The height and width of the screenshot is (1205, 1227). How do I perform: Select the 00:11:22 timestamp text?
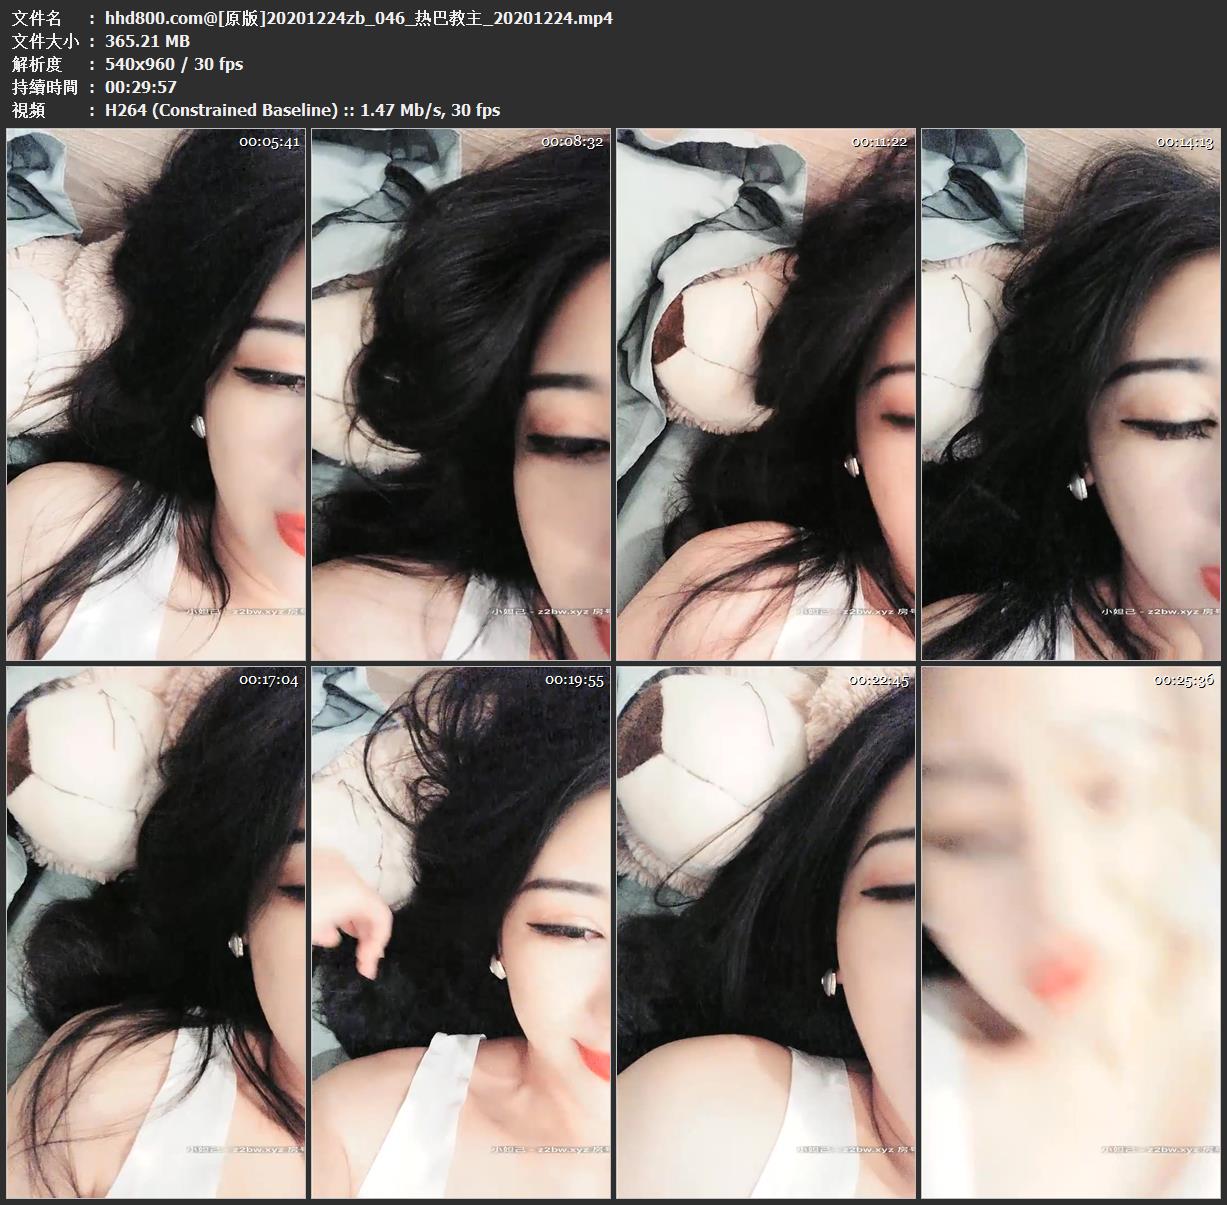pyautogui.click(x=879, y=142)
